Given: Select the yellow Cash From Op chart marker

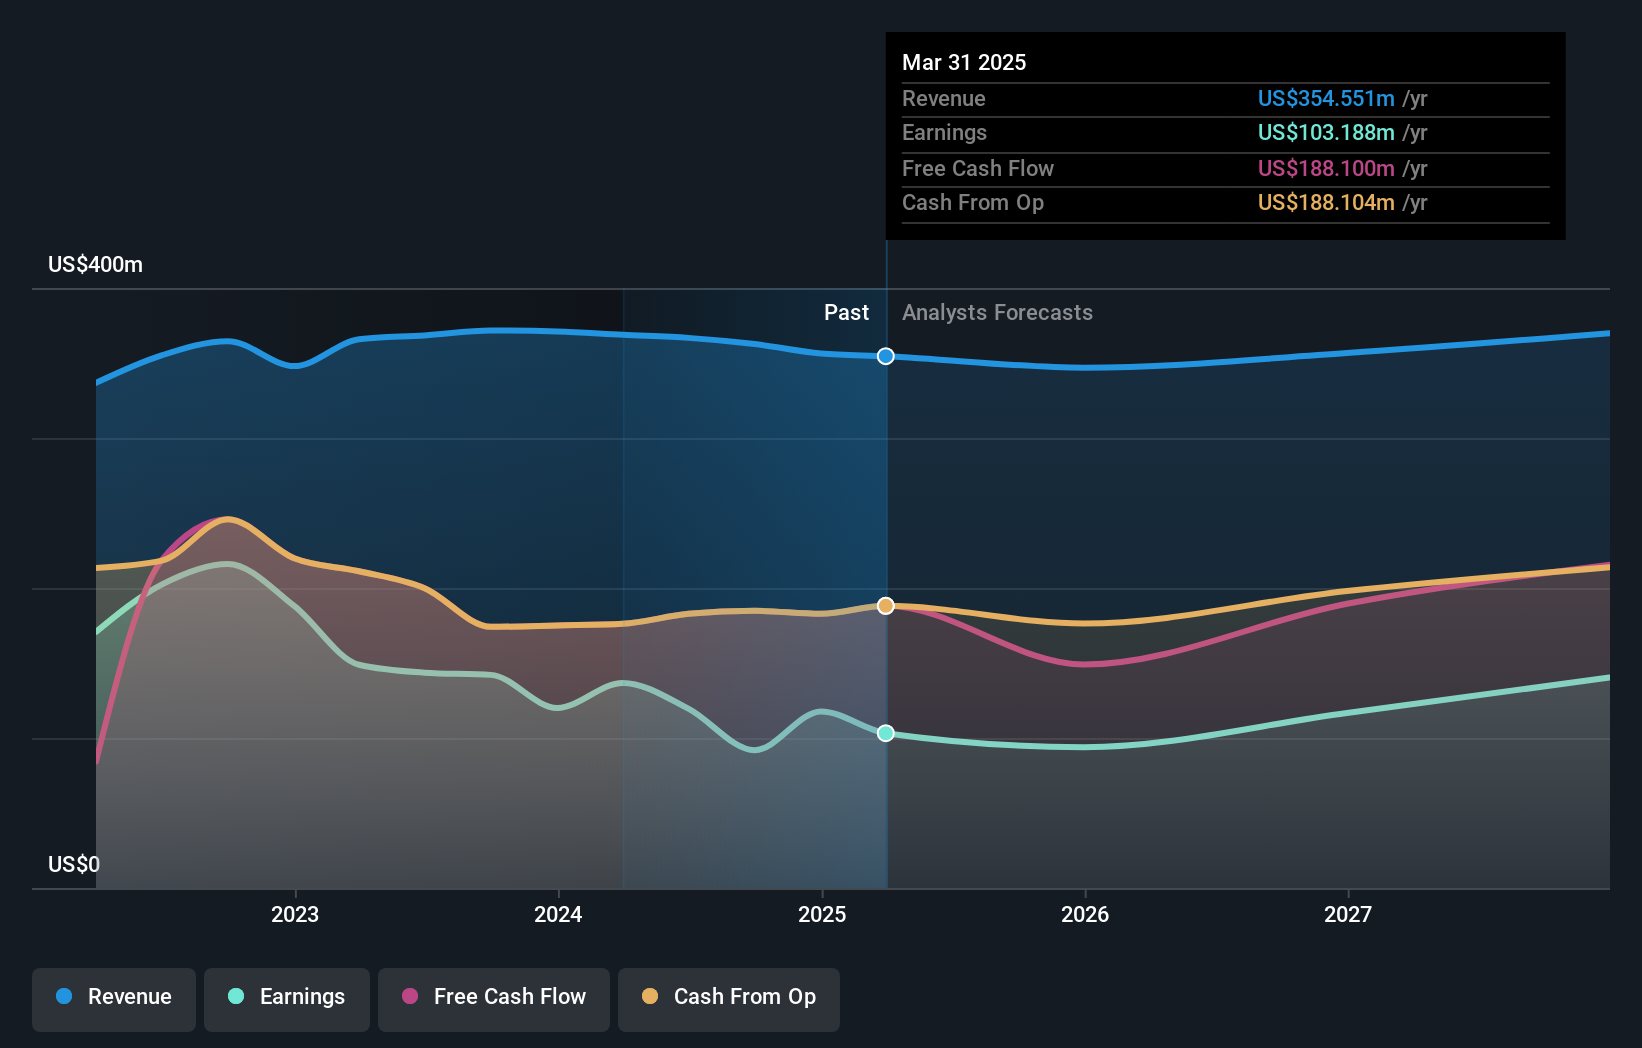Looking at the screenshot, I should (885, 604).
